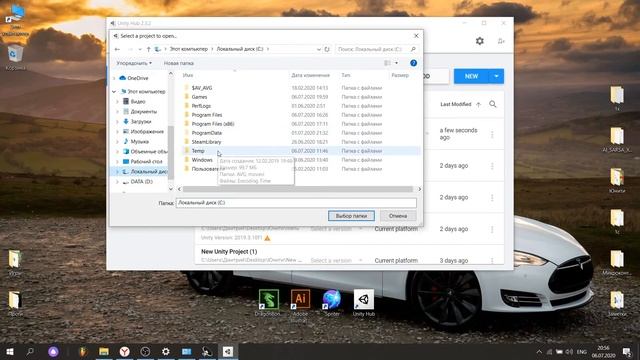Confirm with Выбор папки button
Image resolution: width=640 pixels, height=360 pixels.
[x=351, y=216]
